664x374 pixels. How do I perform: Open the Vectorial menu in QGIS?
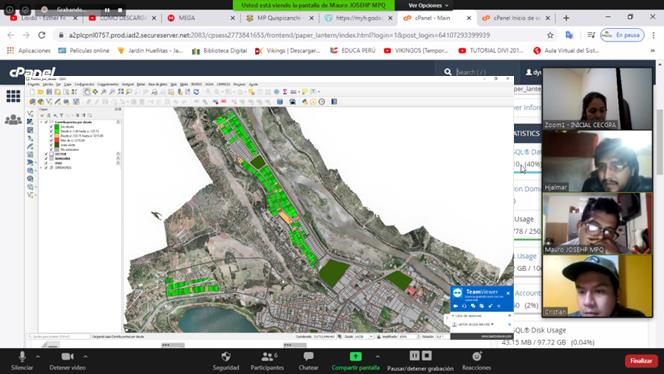[x=128, y=84]
